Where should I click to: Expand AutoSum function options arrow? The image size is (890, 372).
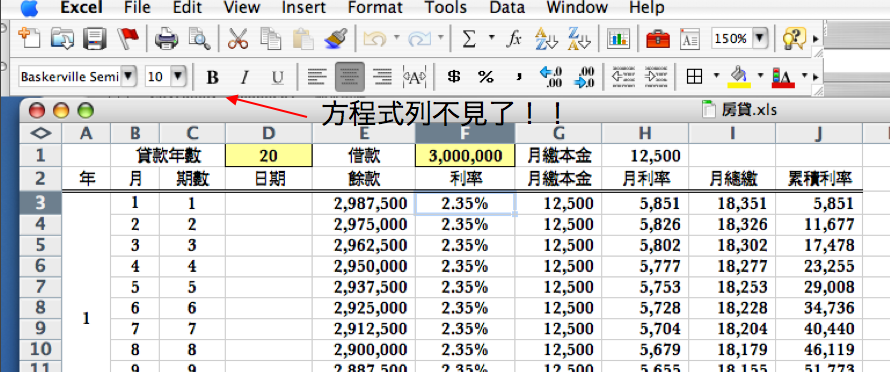coord(491,38)
